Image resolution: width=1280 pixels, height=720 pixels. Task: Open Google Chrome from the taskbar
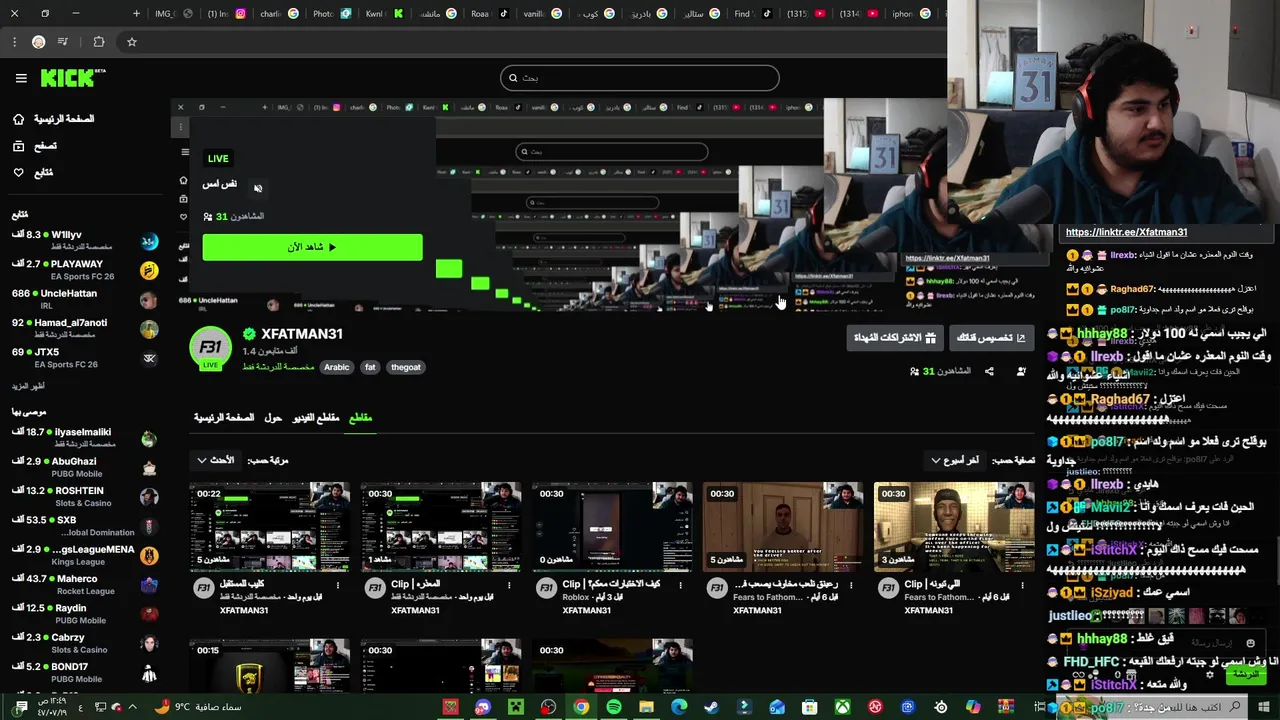[x=581, y=707]
